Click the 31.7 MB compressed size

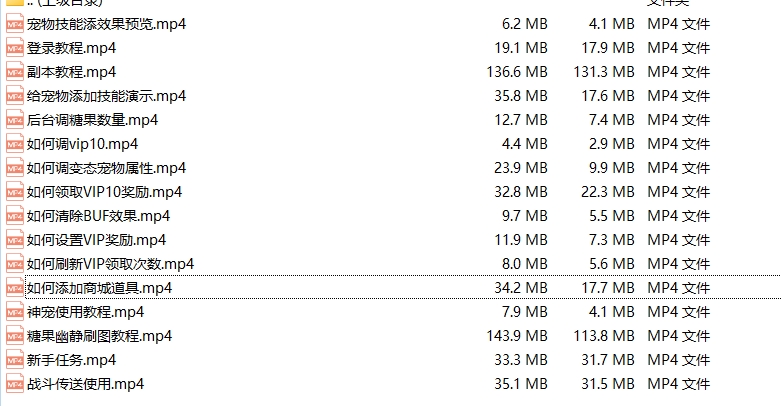610,360
